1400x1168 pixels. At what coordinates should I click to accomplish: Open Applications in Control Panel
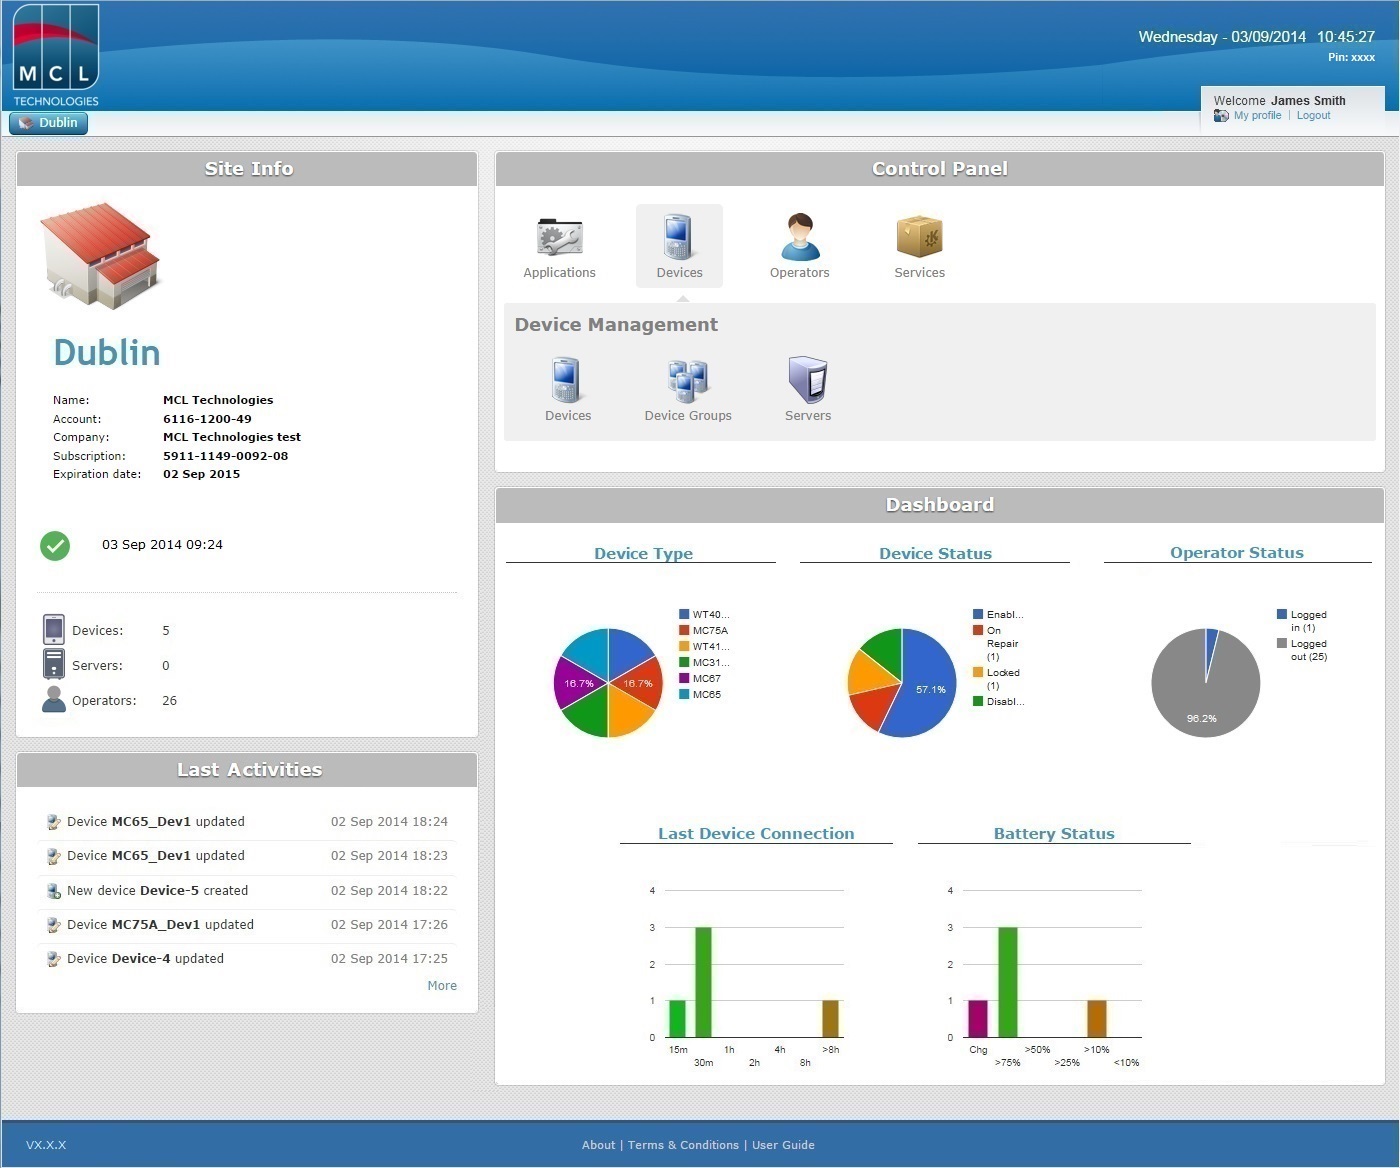point(559,247)
